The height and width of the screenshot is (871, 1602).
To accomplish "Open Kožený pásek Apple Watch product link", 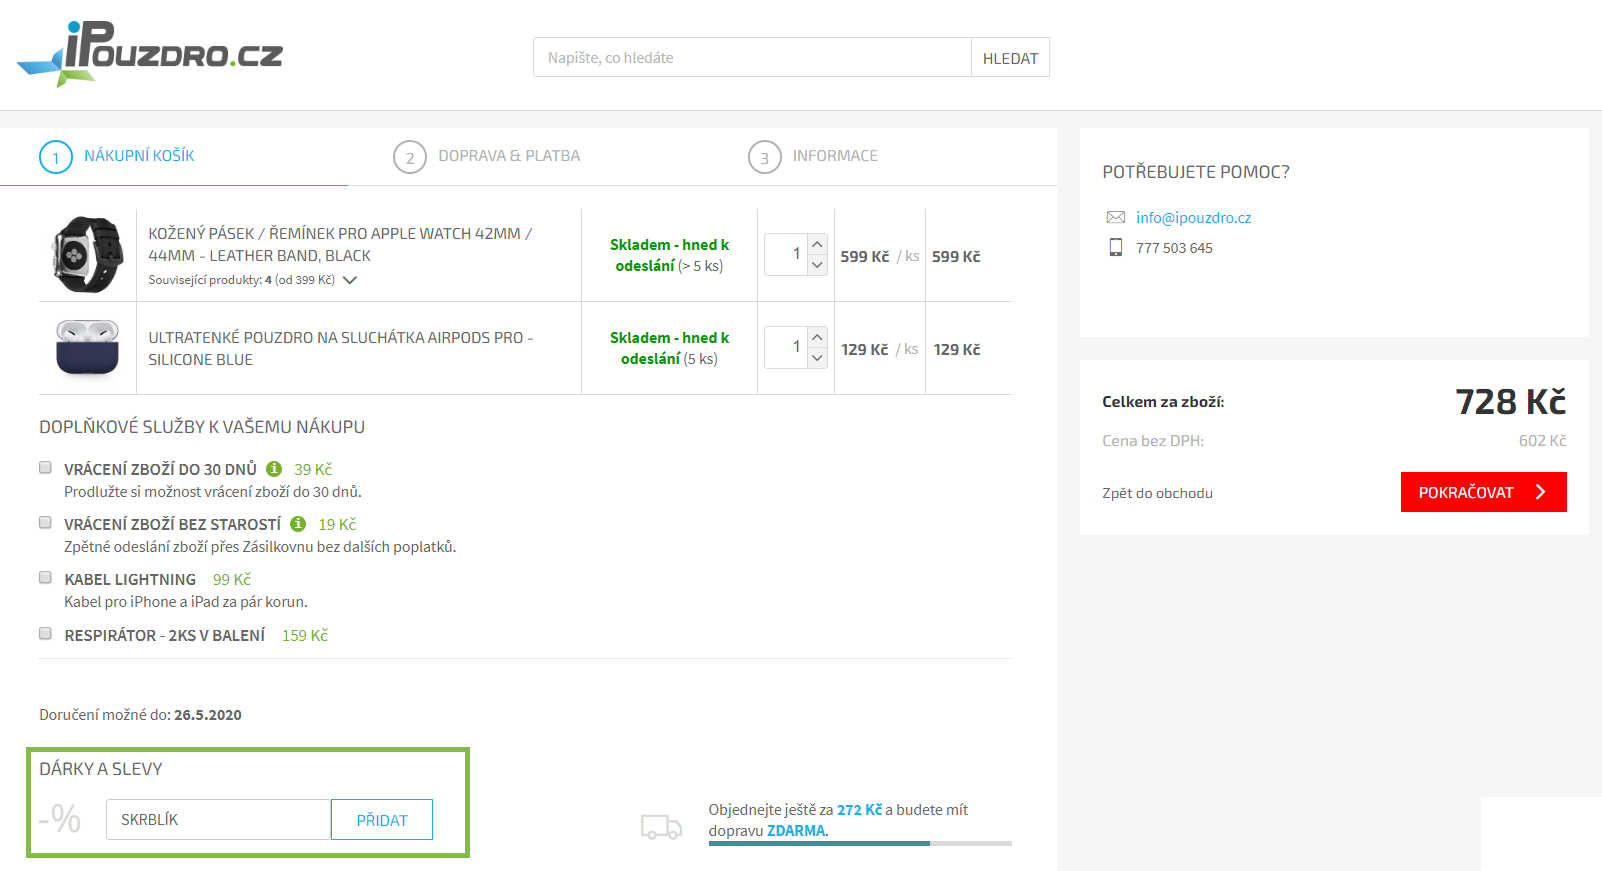I will pyautogui.click(x=340, y=244).
